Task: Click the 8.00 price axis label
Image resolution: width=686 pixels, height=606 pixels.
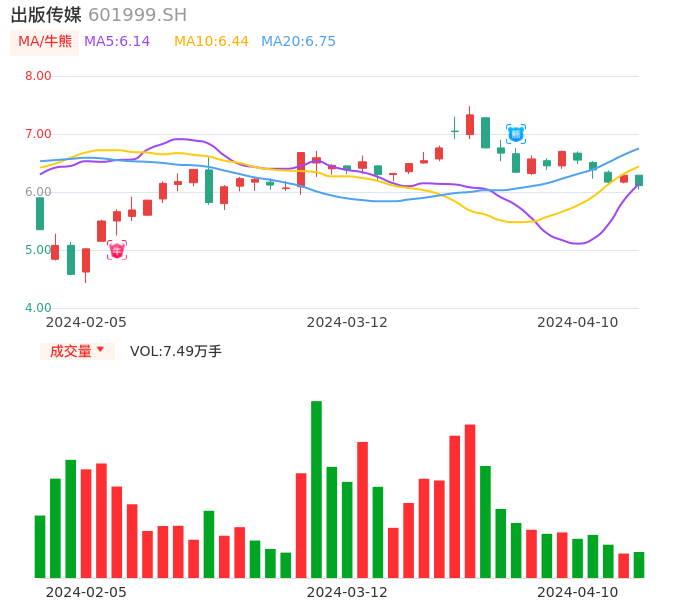Action: click(x=38, y=76)
